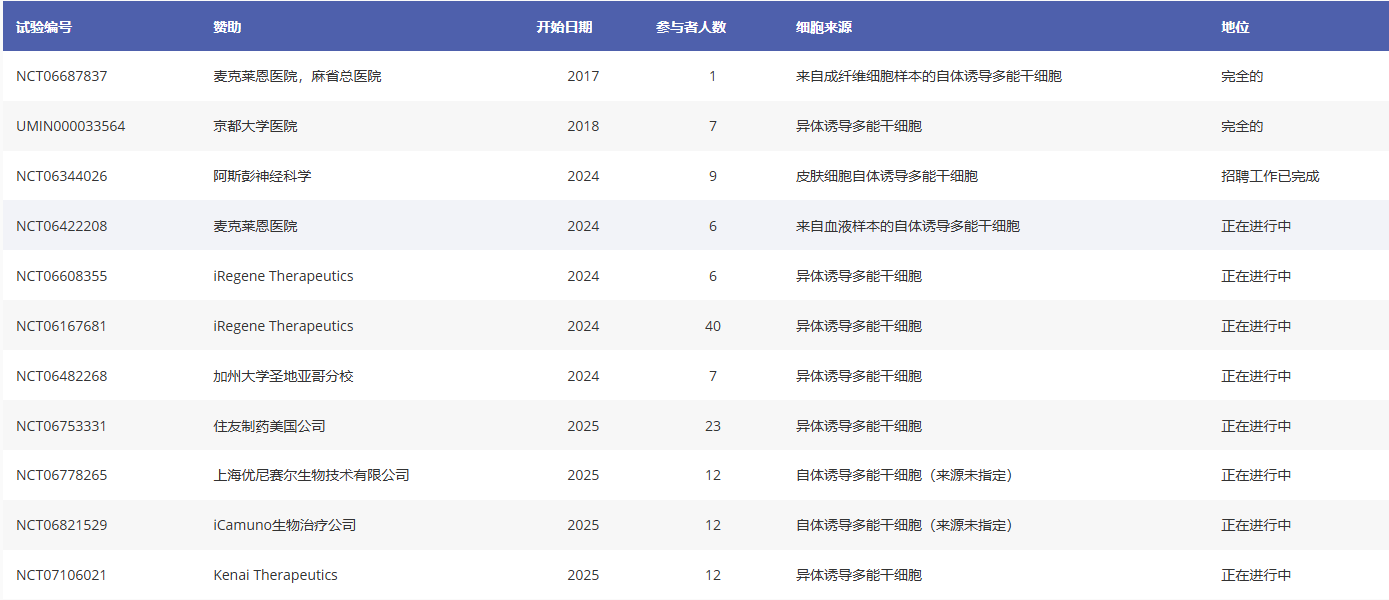
Task: Sort table by 开始日期 column header
Action: click(564, 26)
